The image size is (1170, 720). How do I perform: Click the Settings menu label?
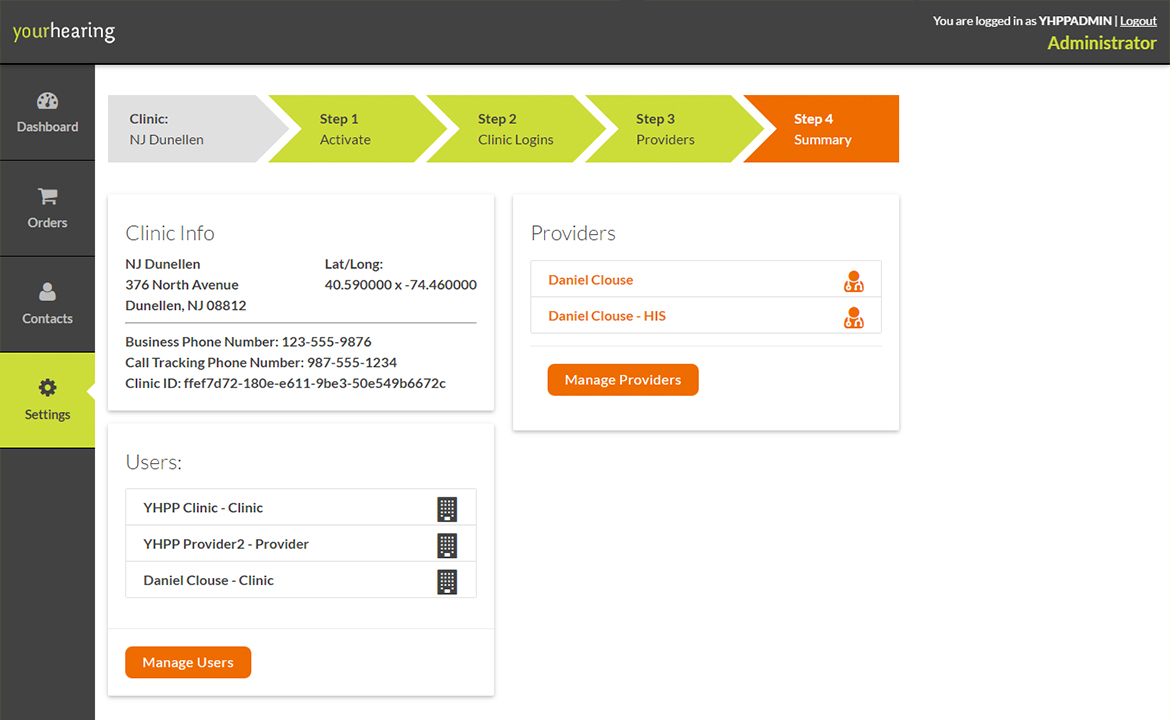coord(47,414)
